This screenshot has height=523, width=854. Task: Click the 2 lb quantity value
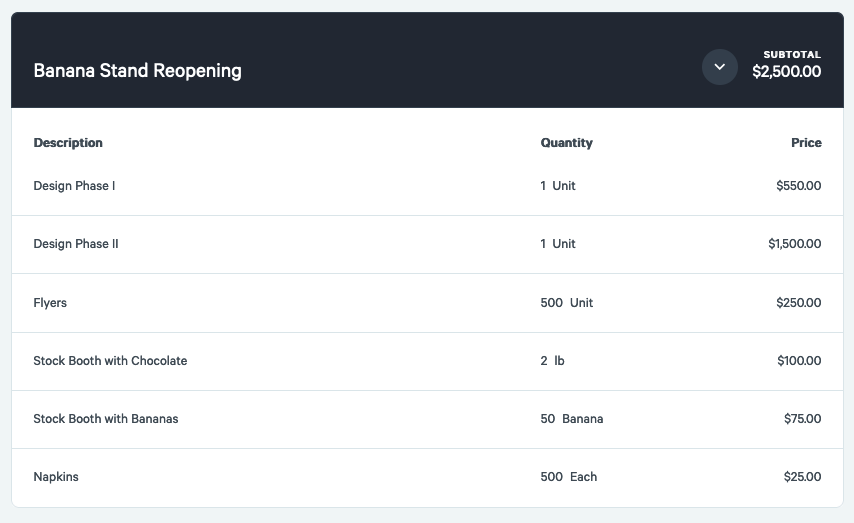[x=552, y=361]
